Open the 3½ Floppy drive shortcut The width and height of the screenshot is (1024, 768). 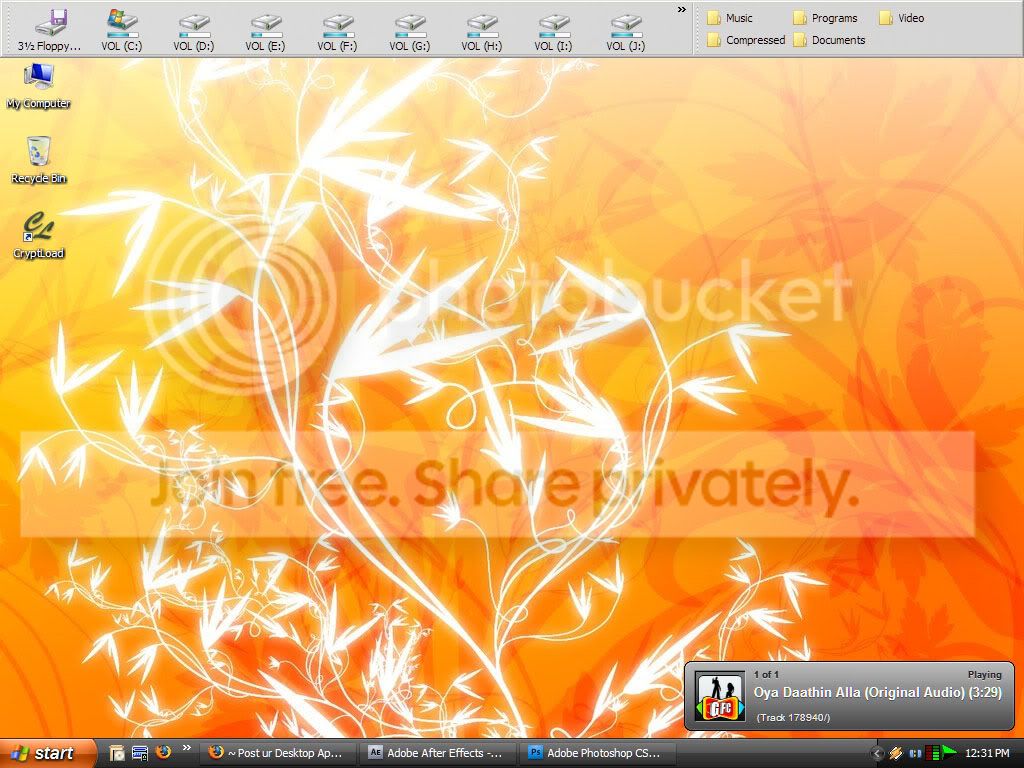pos(50,29)
